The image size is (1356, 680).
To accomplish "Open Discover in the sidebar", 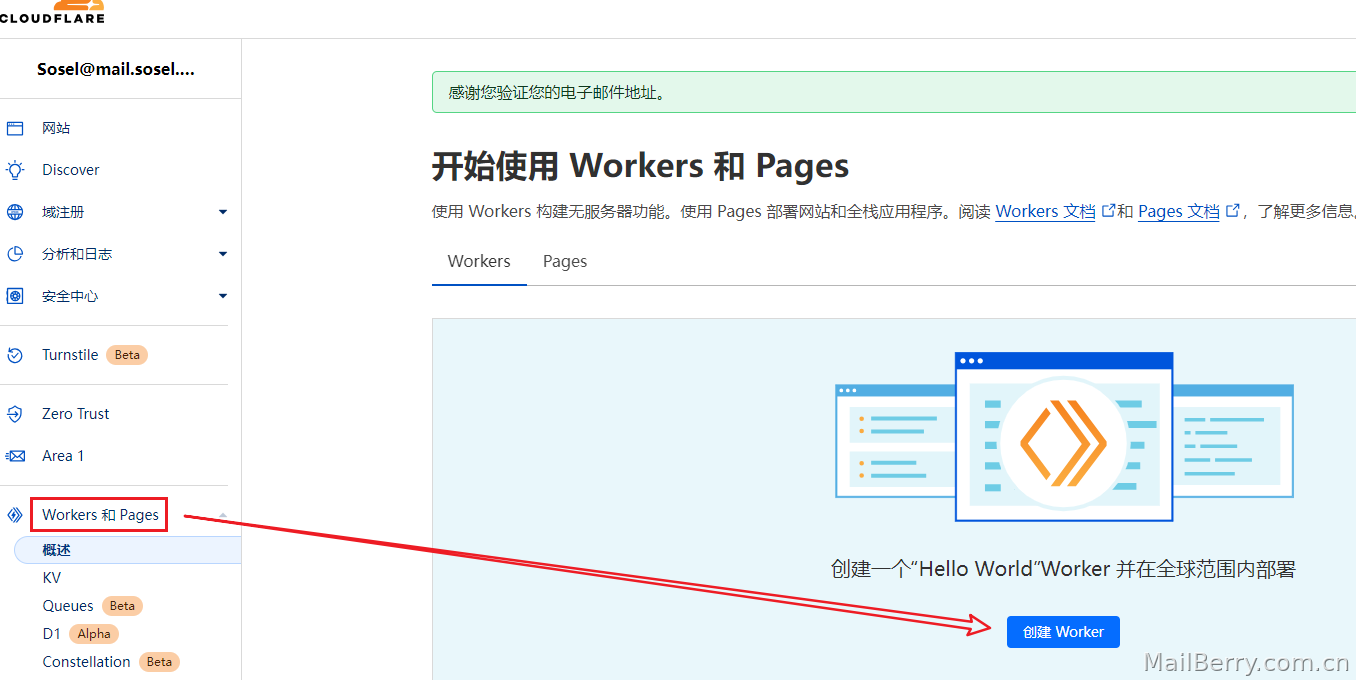I will 71,170.
